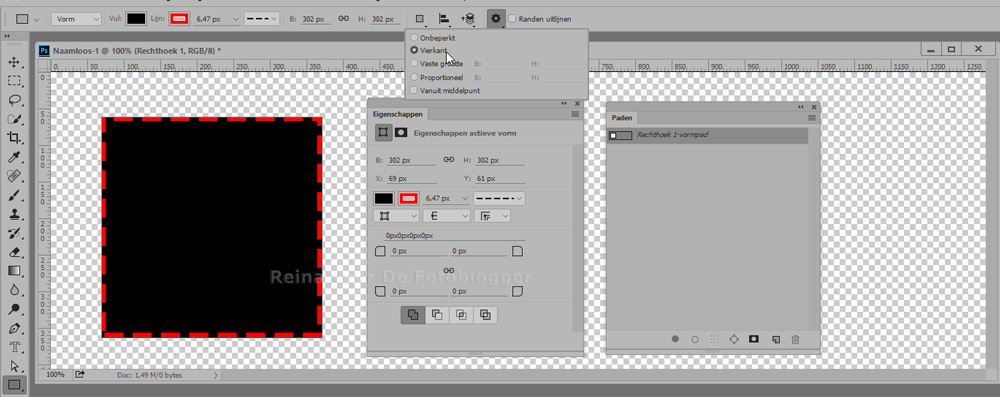Load path as selection in Paden panel
The height and width of the screenshot is (397, 1000).
714,340
